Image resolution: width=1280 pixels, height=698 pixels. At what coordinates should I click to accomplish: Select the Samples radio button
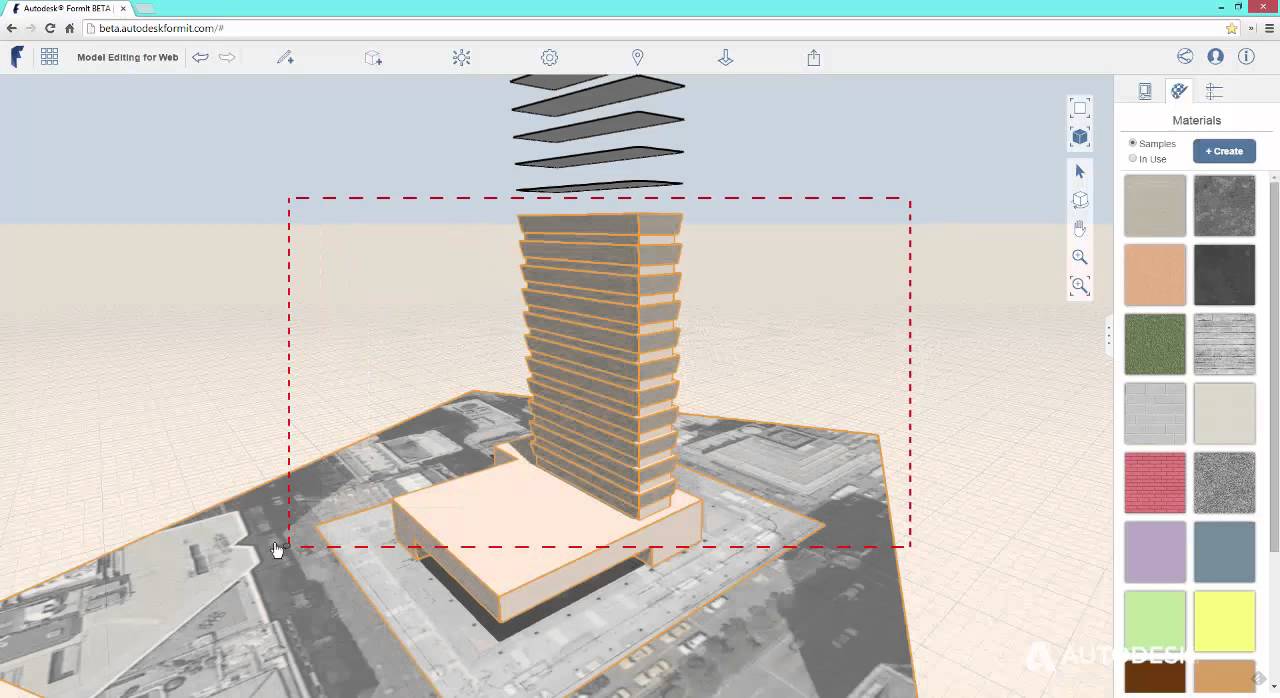coord(1132,143)
